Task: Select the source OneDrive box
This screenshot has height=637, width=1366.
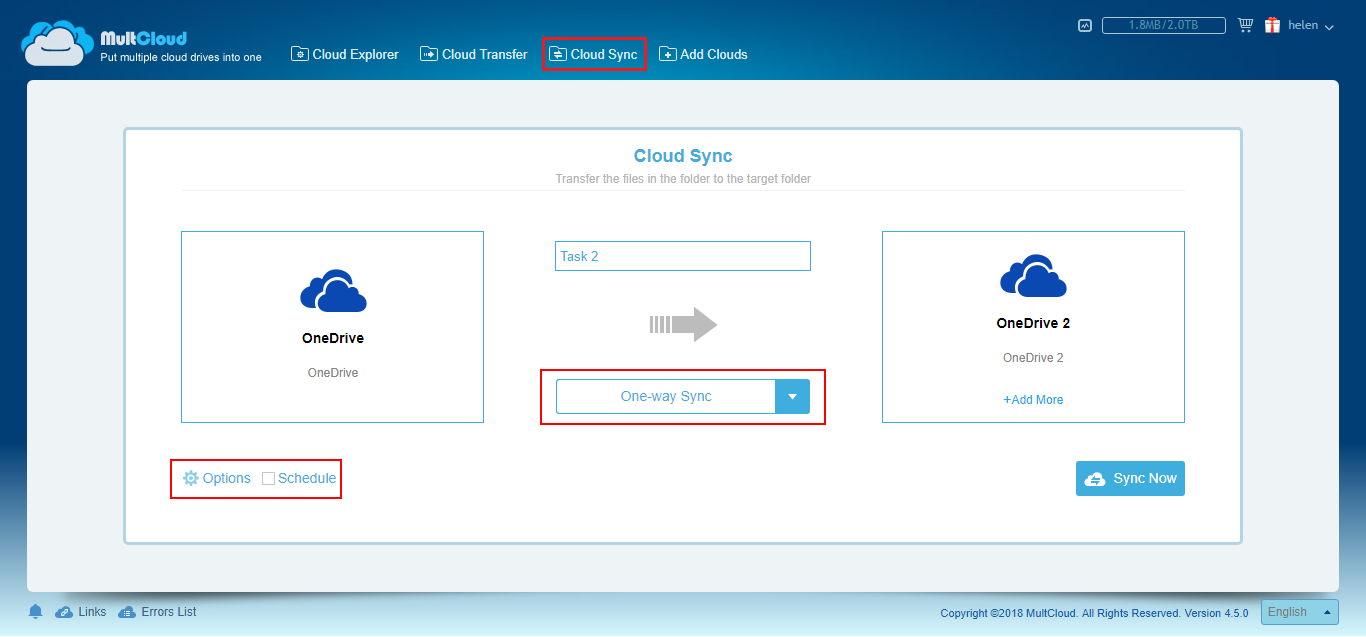Action: point(332,327)
